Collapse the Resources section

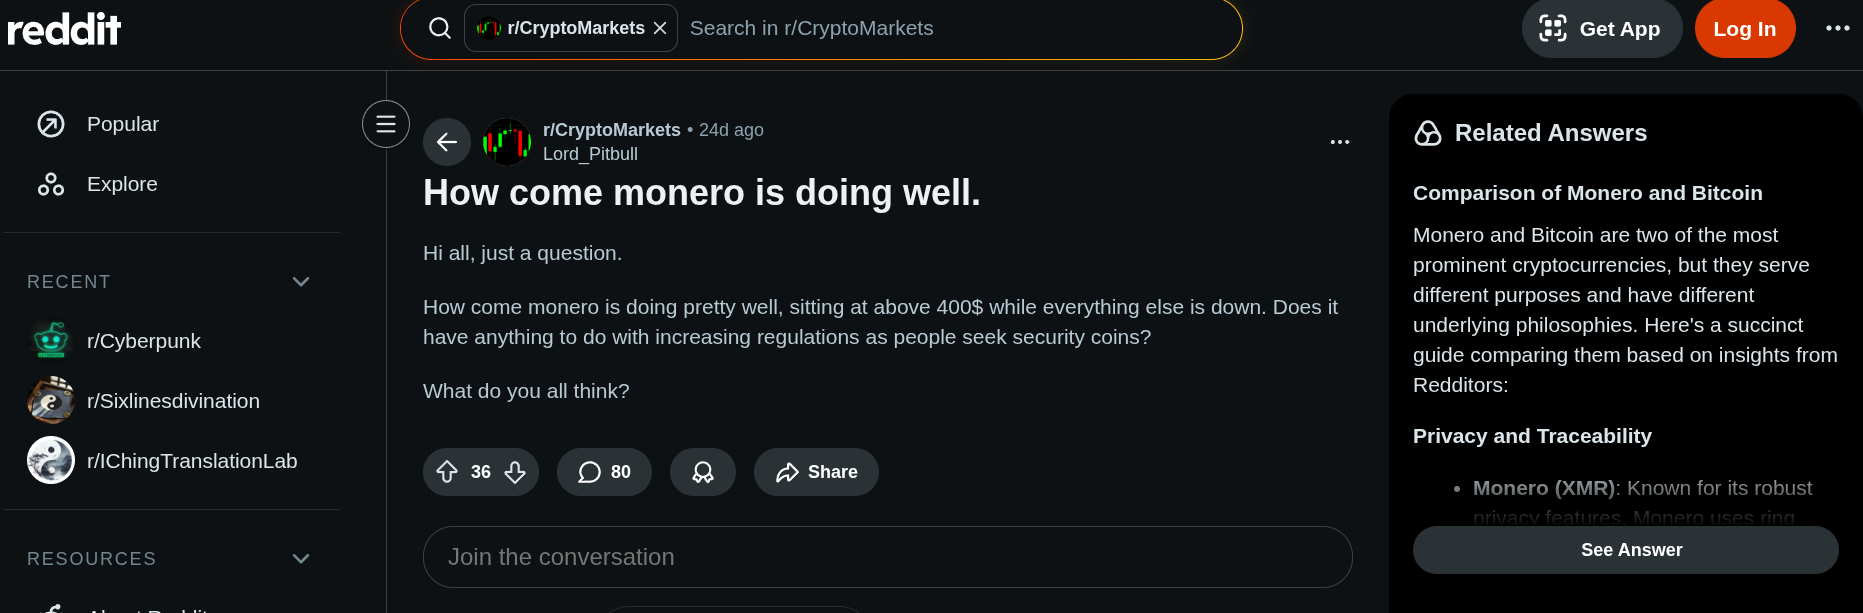tap(301, 559)
